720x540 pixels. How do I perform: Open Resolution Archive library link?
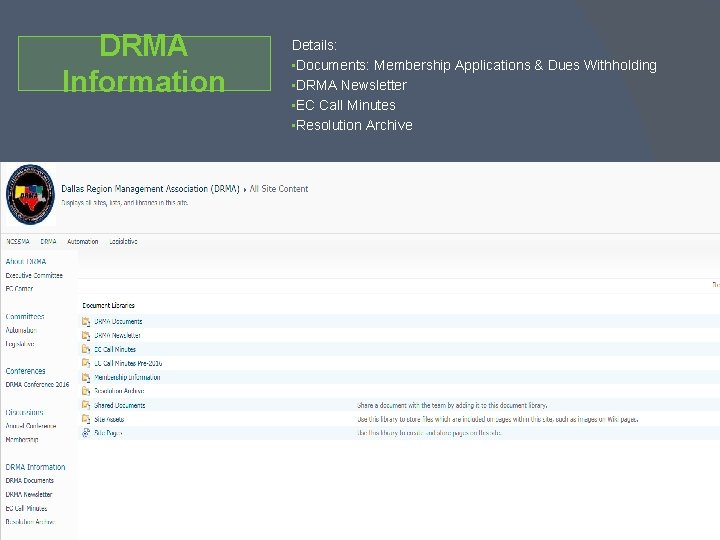pos(119,391)
